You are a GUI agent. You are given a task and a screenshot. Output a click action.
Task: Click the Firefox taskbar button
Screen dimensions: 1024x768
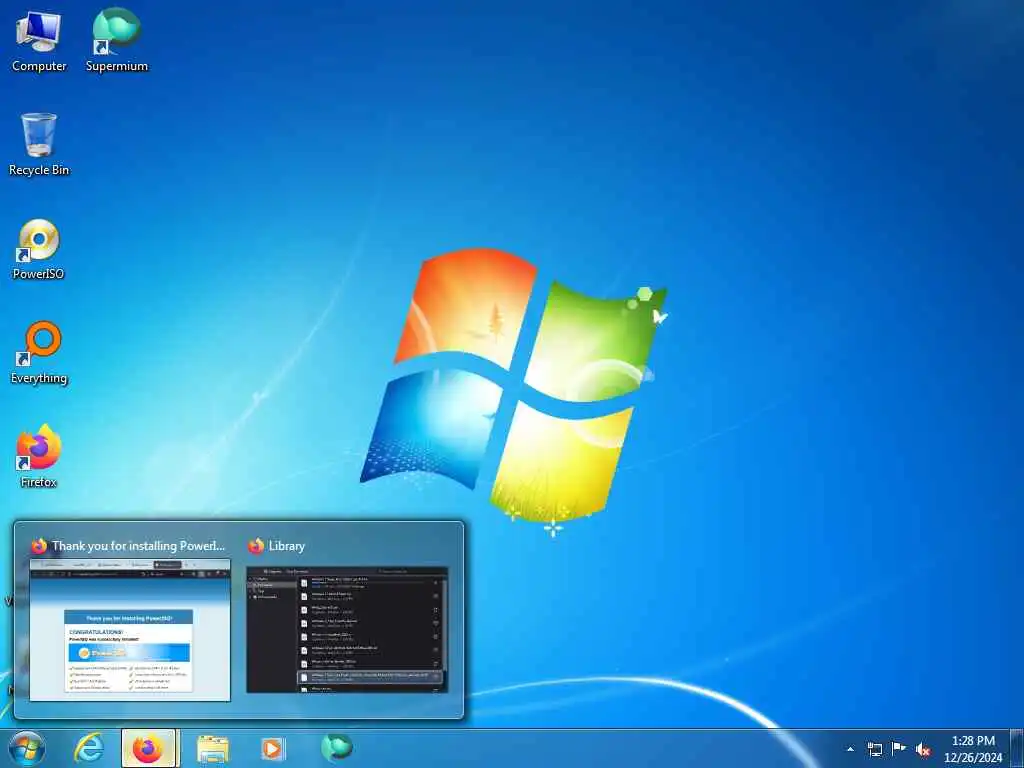tap(148, 748)
